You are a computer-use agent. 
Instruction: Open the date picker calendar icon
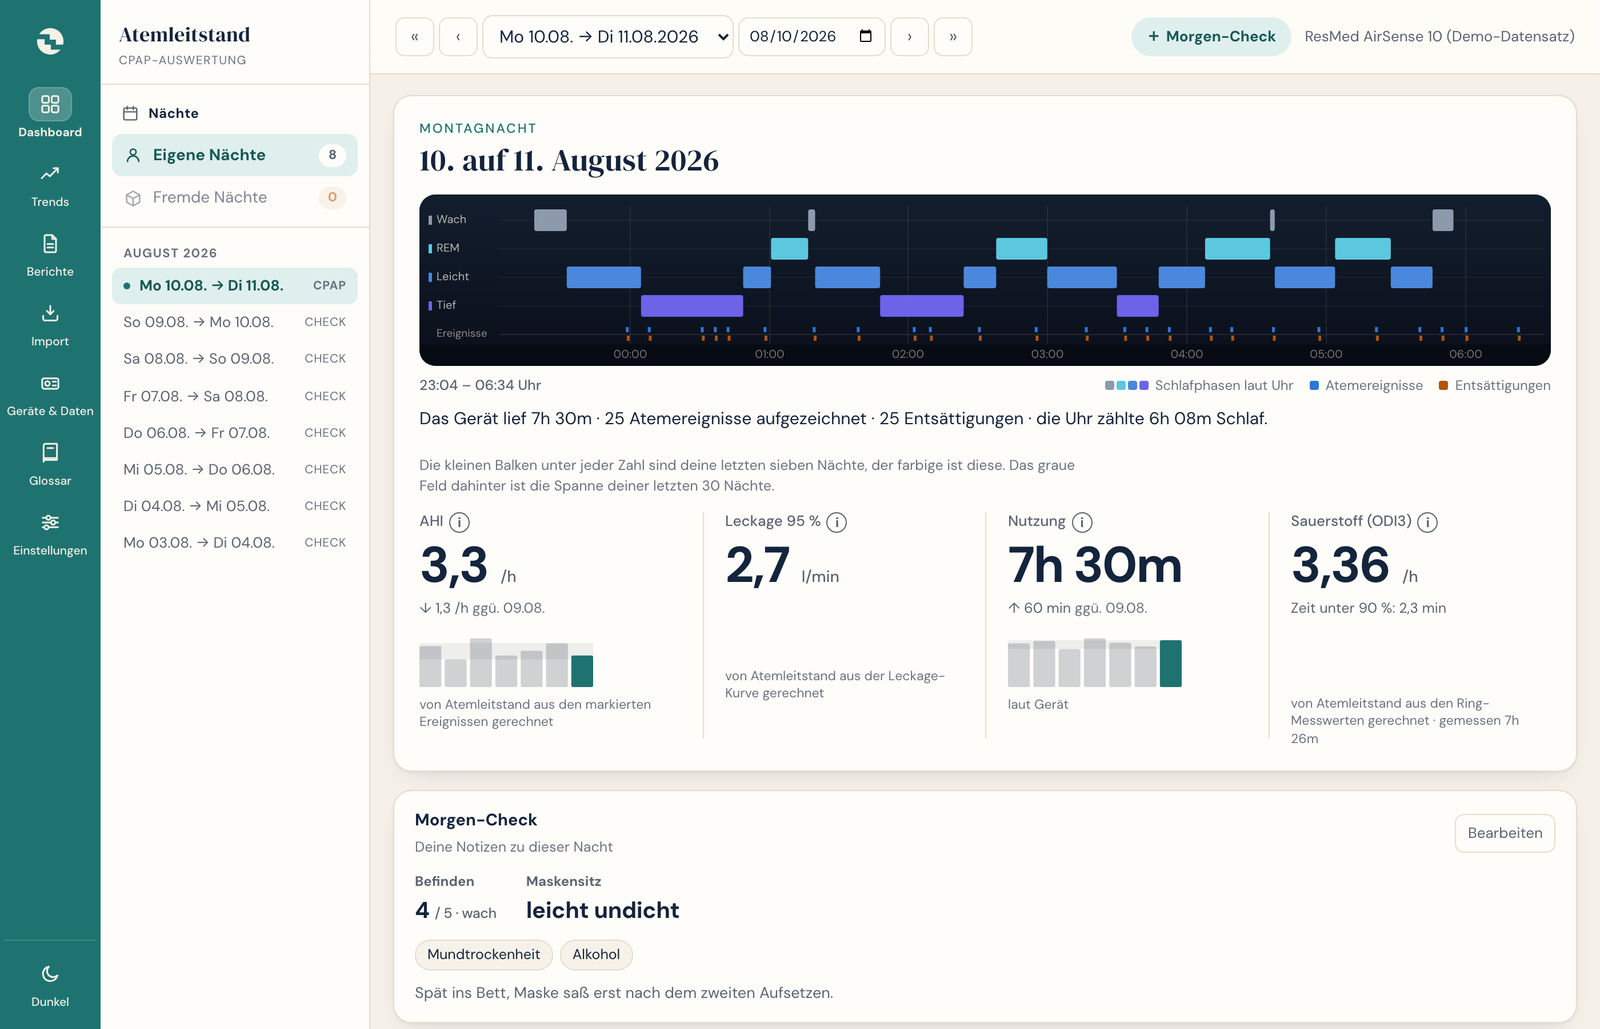[866, 36]
